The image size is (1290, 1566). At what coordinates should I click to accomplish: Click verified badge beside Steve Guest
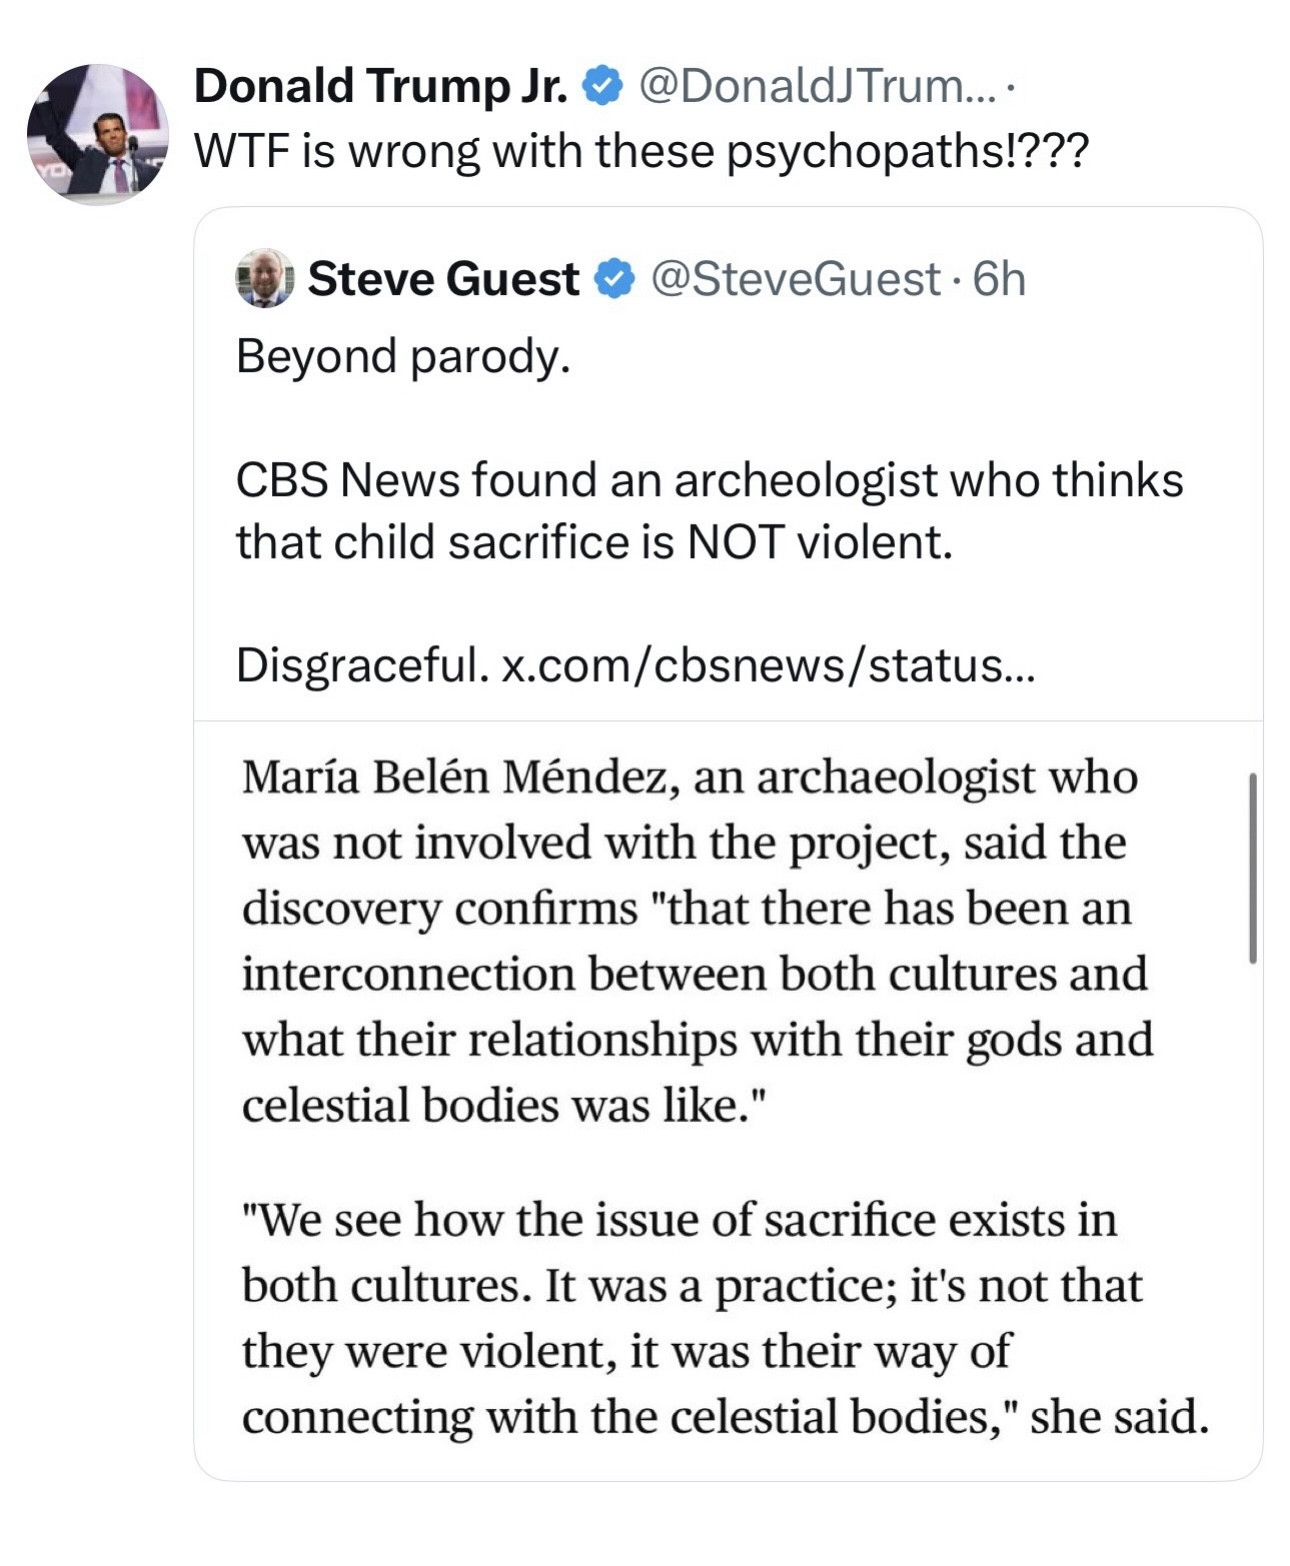tap(615, 279)
